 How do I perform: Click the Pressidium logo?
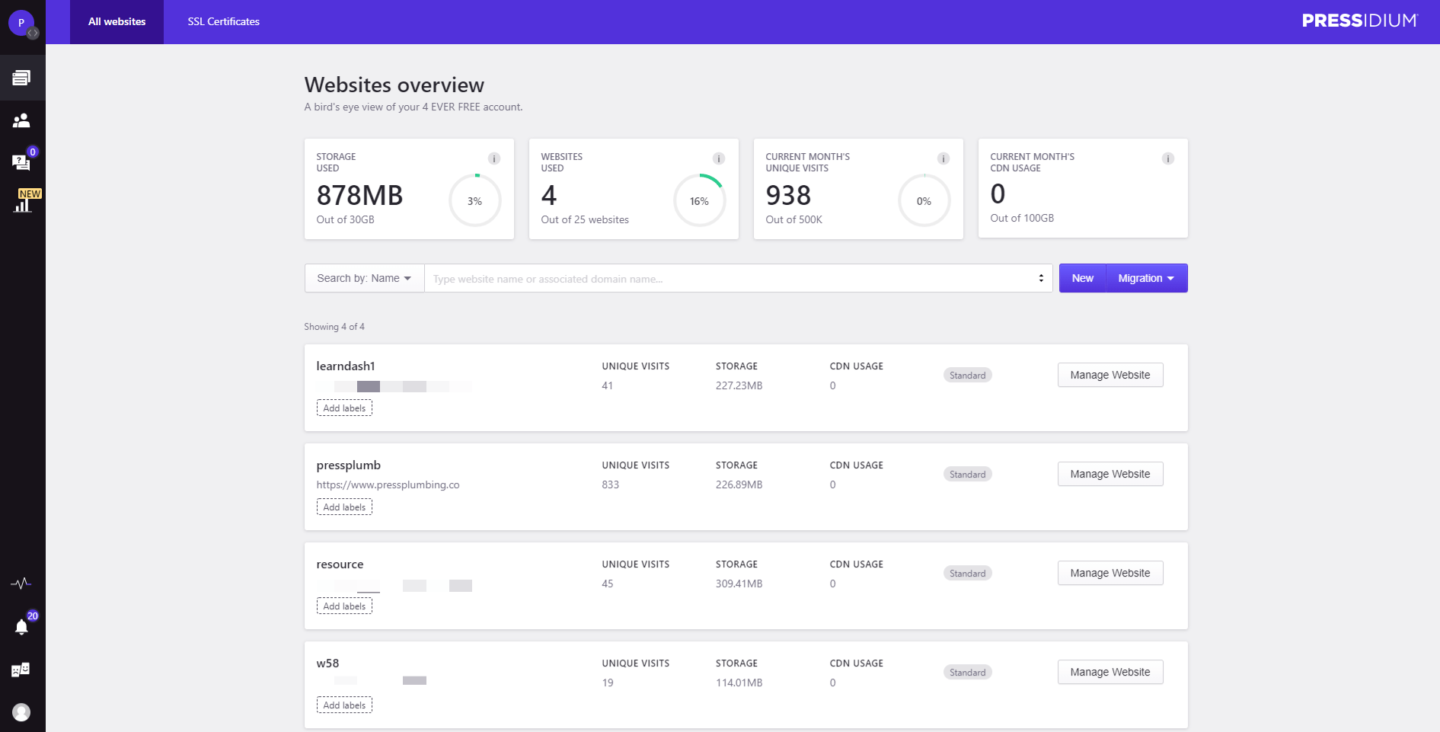(1360, 21)
